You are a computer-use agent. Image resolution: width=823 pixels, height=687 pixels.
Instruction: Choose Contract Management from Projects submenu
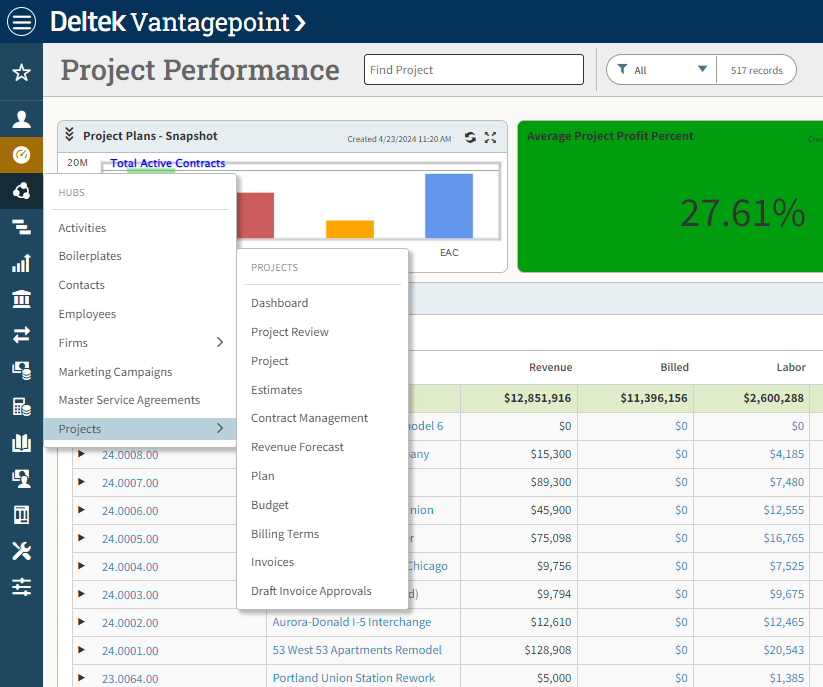click(309, 418)
